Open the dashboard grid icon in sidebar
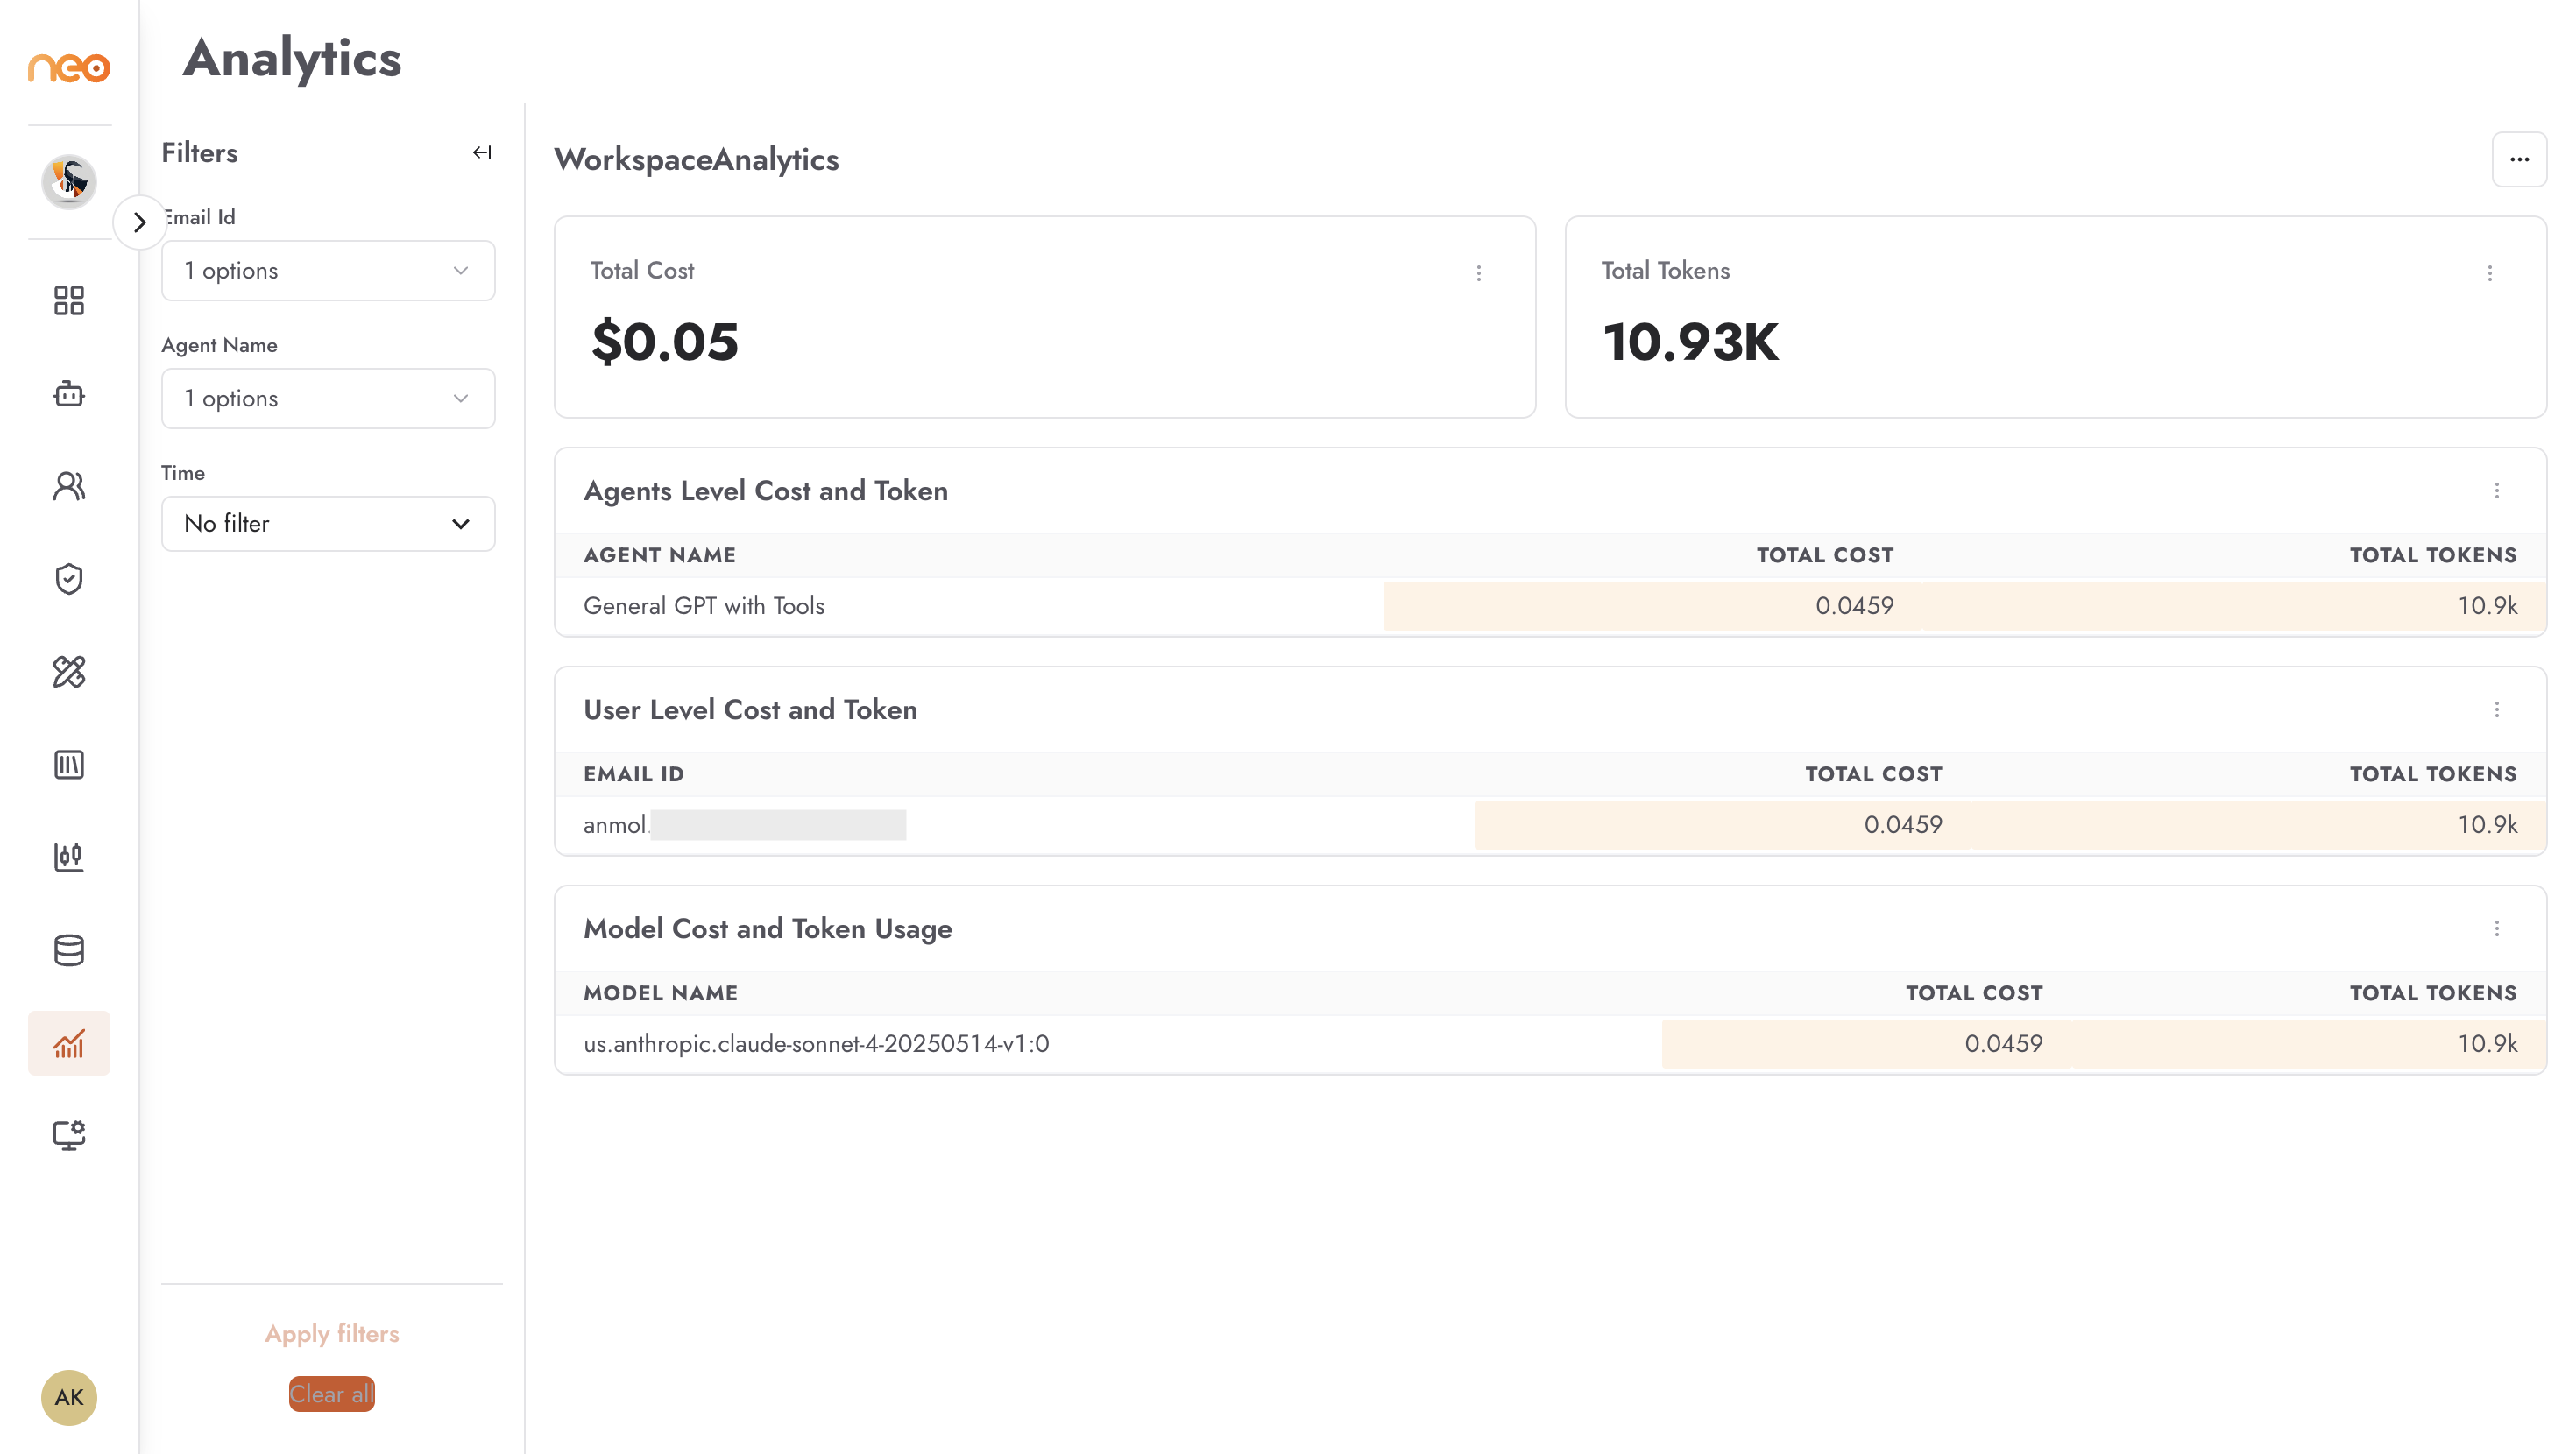2576x1454 pixels. (69, 300)
